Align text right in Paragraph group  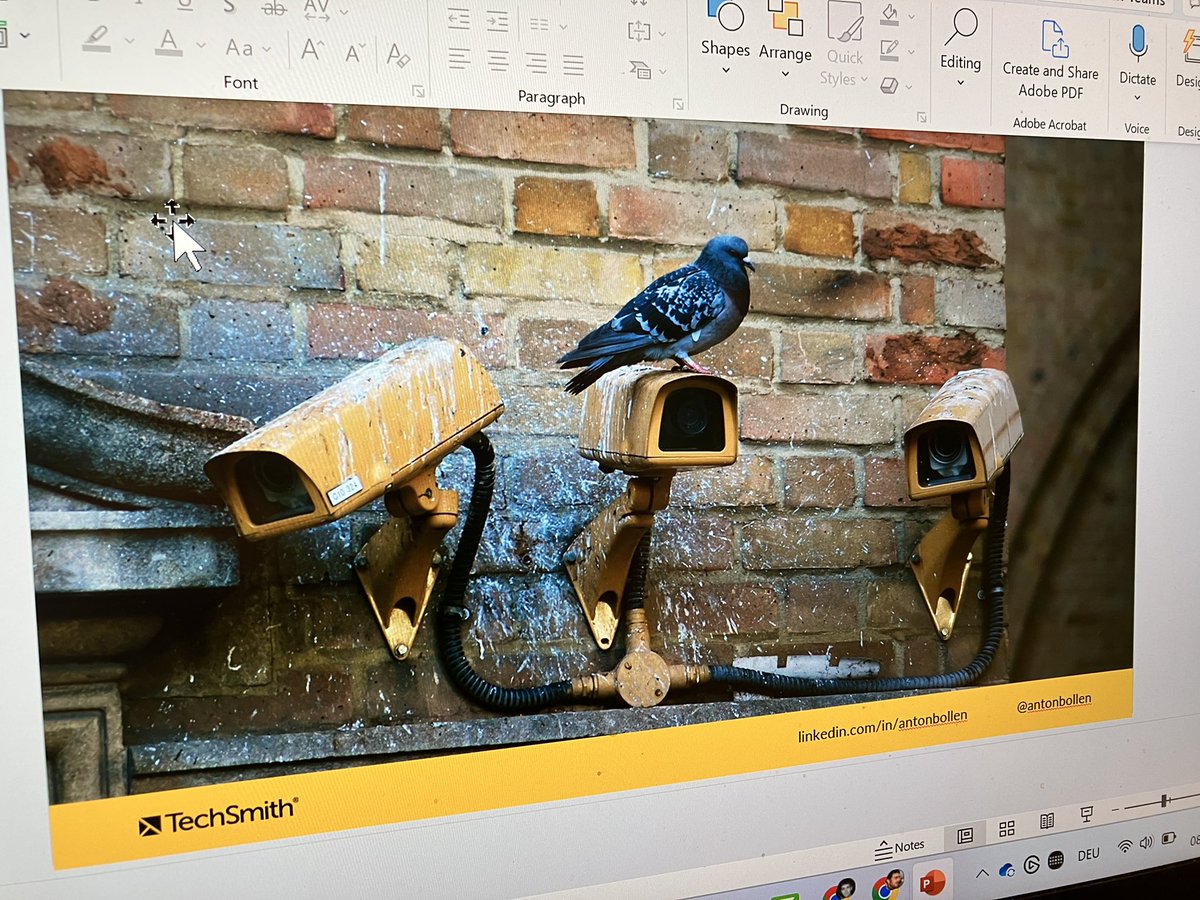click(x=536, y=62)
